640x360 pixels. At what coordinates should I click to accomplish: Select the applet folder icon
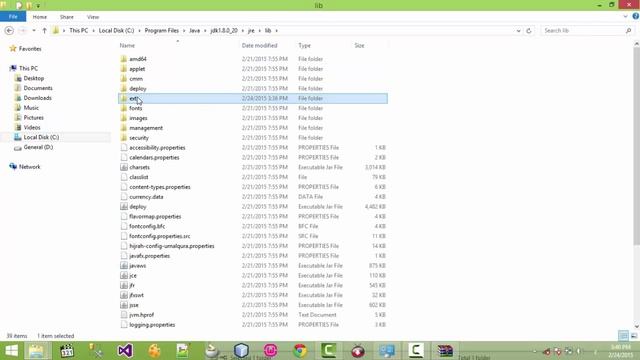124,69
